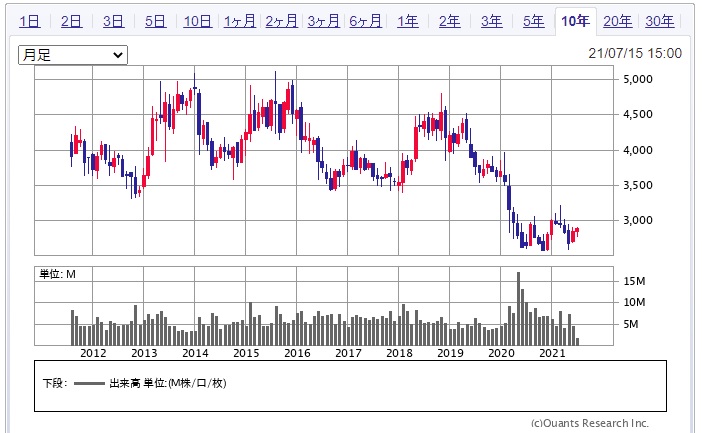Screen dimensions: 702x433
Task: Switch chart range to 1日
Action: coord(30,21)
